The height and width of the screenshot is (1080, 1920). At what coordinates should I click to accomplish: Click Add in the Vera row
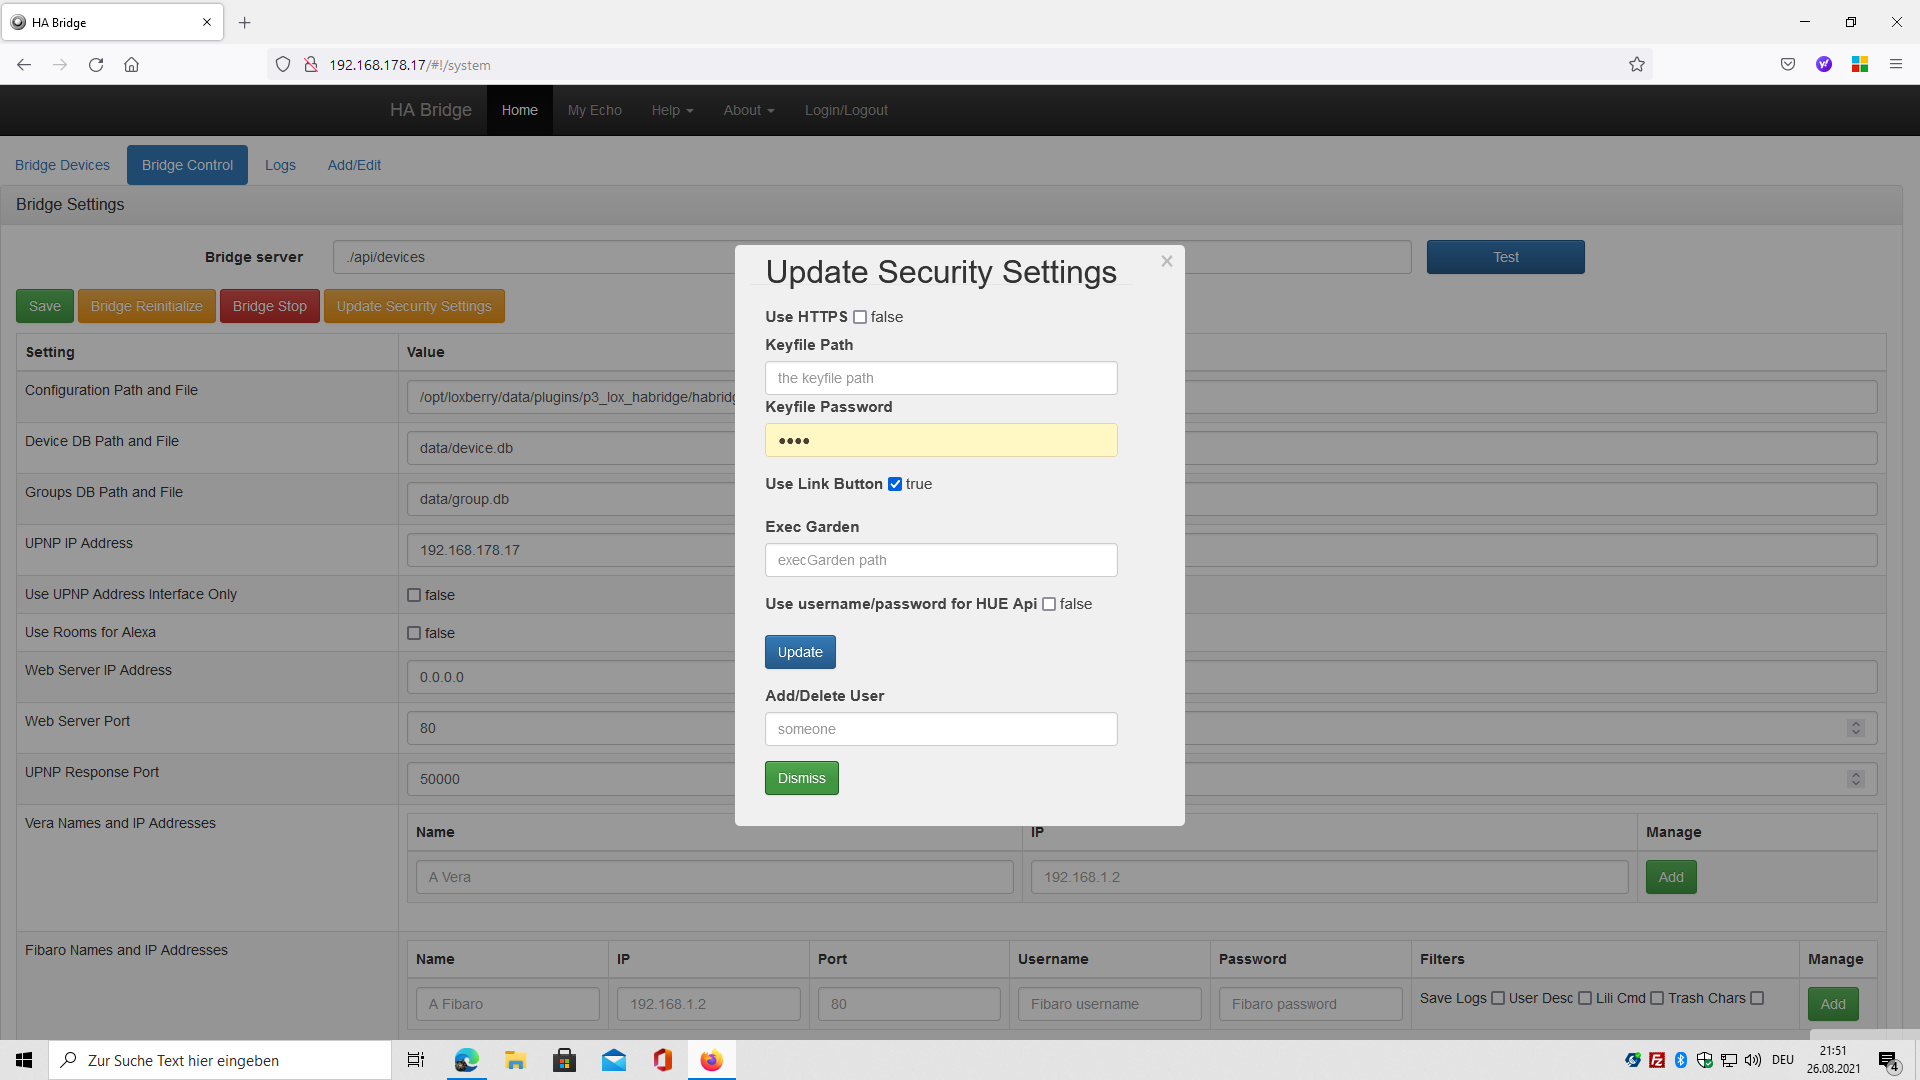coord(1671,877)
